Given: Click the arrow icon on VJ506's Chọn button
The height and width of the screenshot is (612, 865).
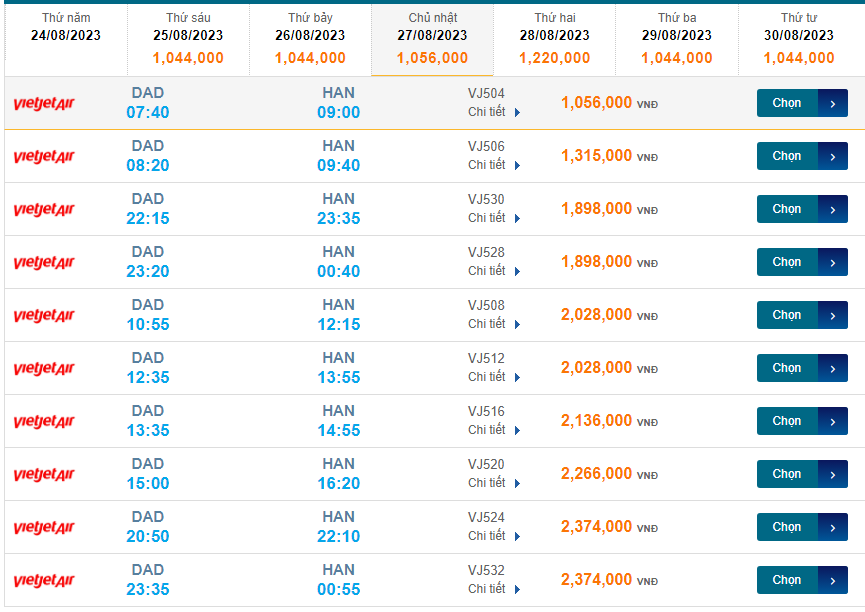Looking at the screenshot, I should tap(833, 156).
